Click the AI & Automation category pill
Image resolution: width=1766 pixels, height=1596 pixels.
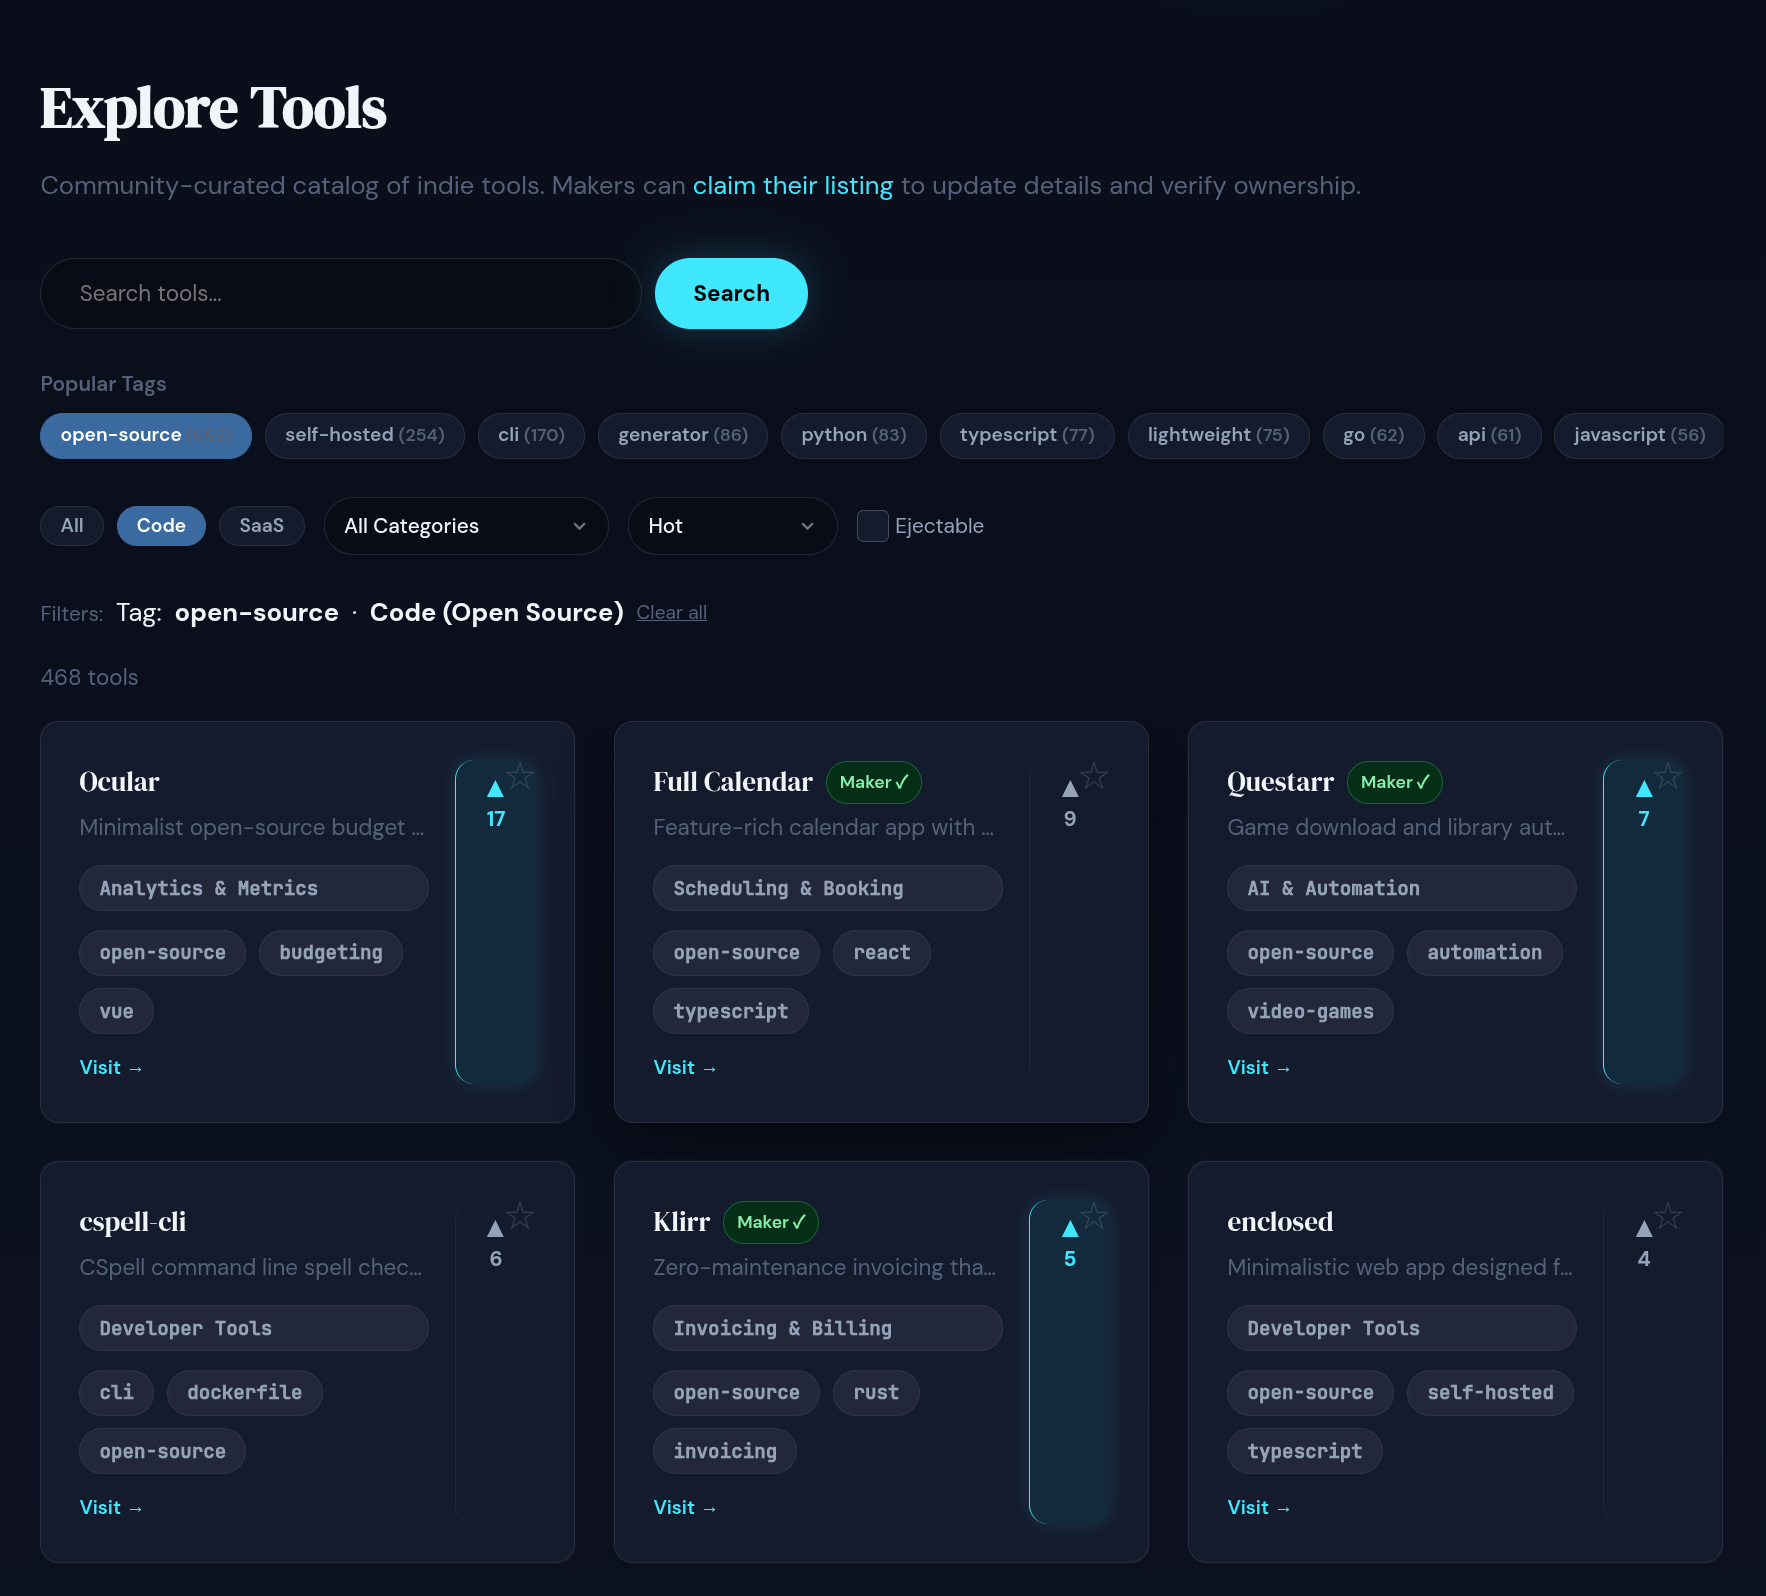[1402, 888]
